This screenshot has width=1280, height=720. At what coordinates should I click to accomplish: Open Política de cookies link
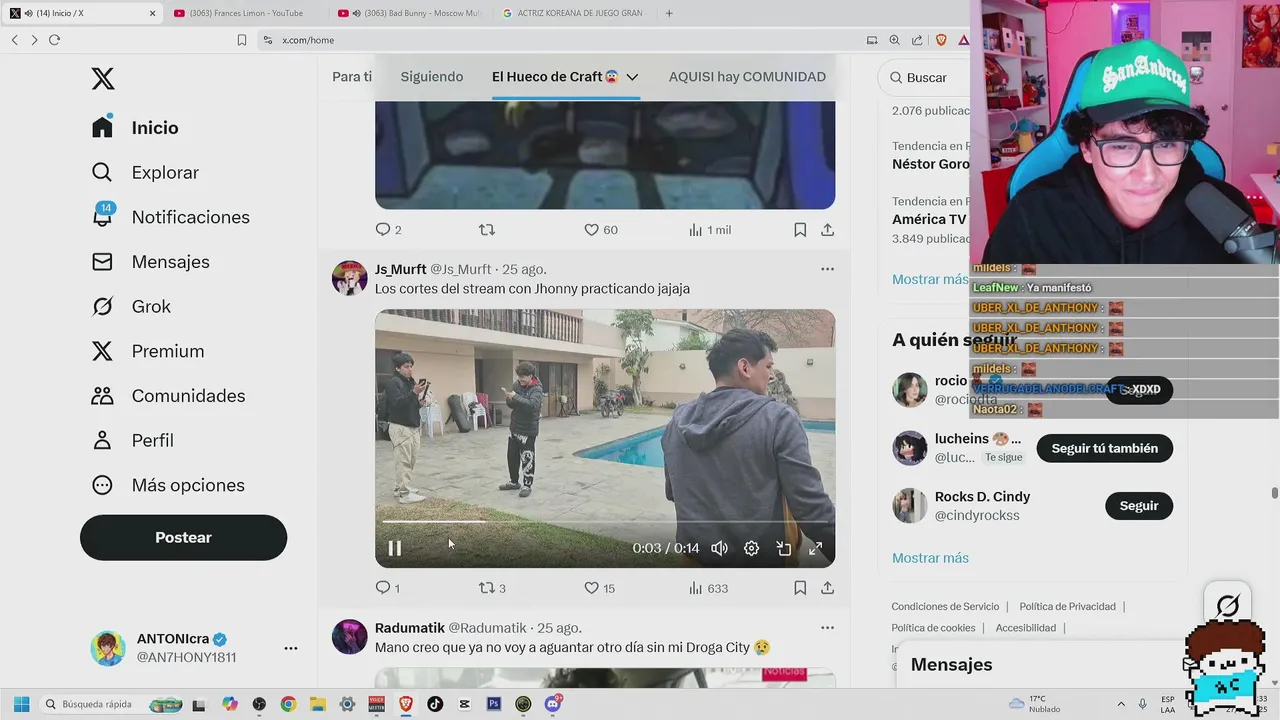(x=933, y=628)
